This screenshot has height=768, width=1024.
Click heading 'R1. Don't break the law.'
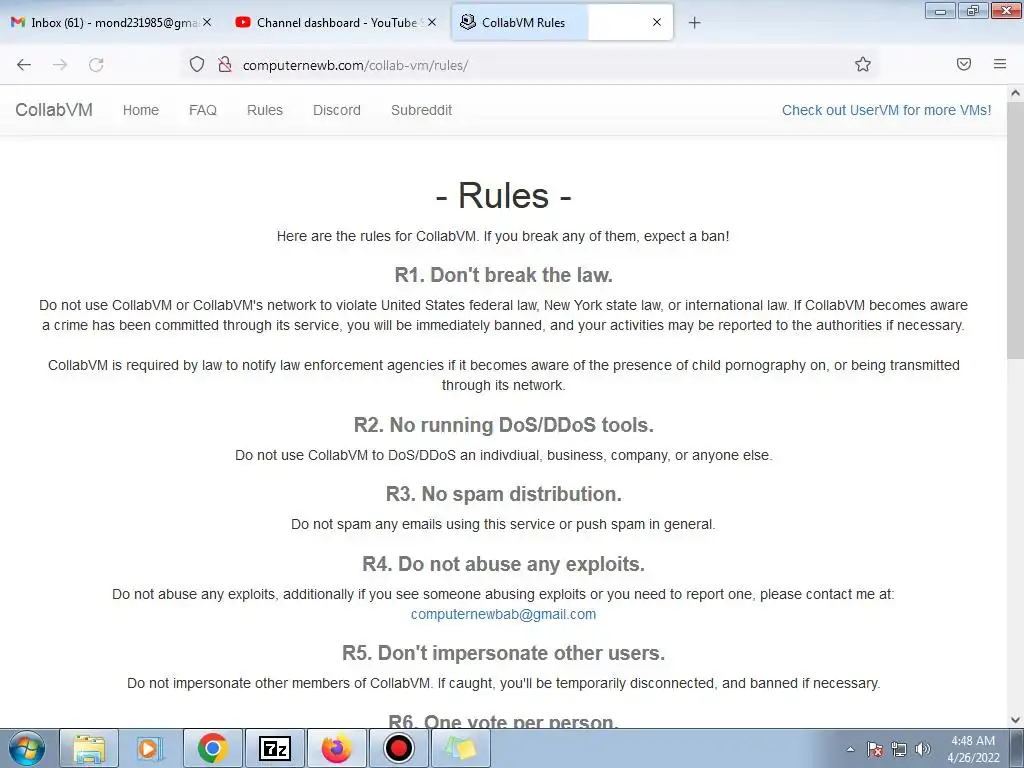[x=504, y=275]
